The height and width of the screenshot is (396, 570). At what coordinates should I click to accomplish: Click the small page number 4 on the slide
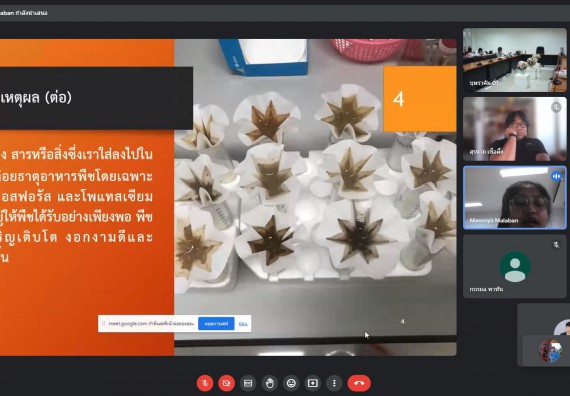(402, 321)
